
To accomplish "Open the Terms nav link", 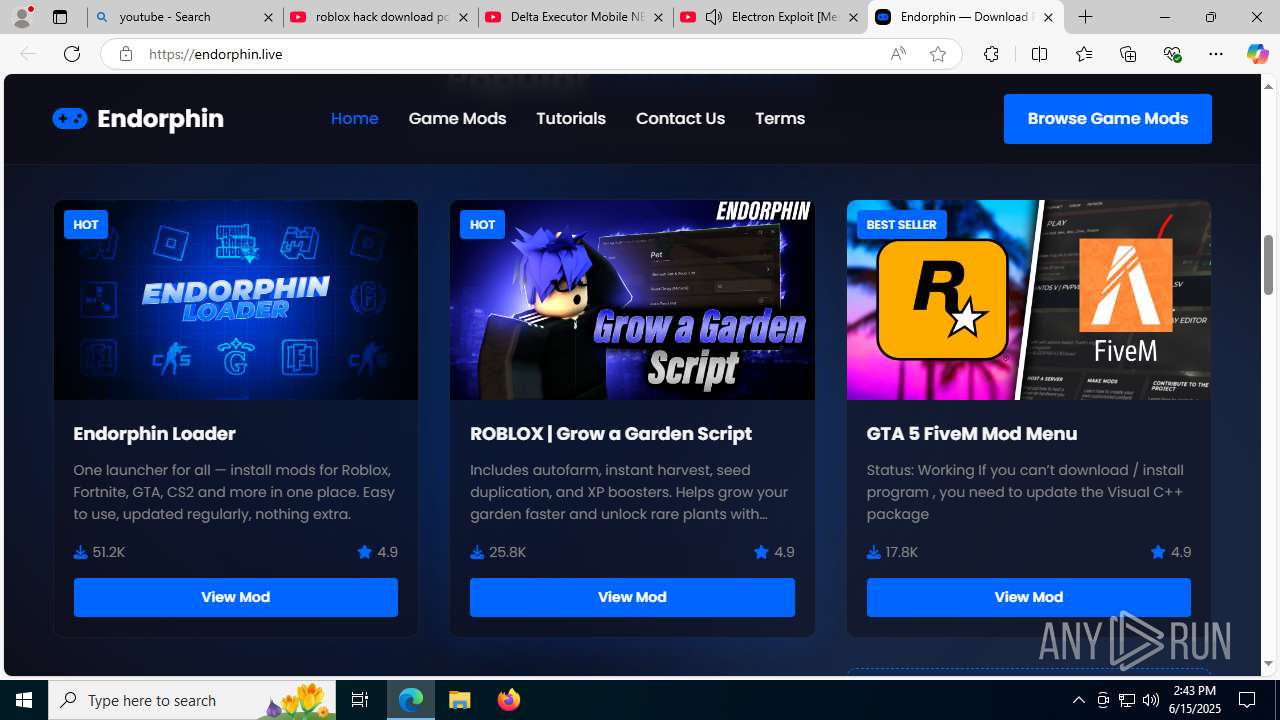I will [x=780, y=118].
